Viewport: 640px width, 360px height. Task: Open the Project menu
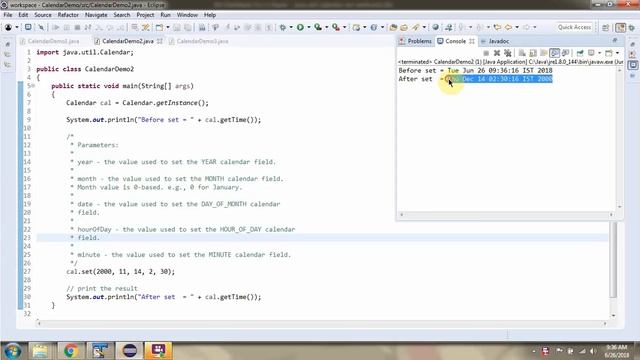point(145,15)
